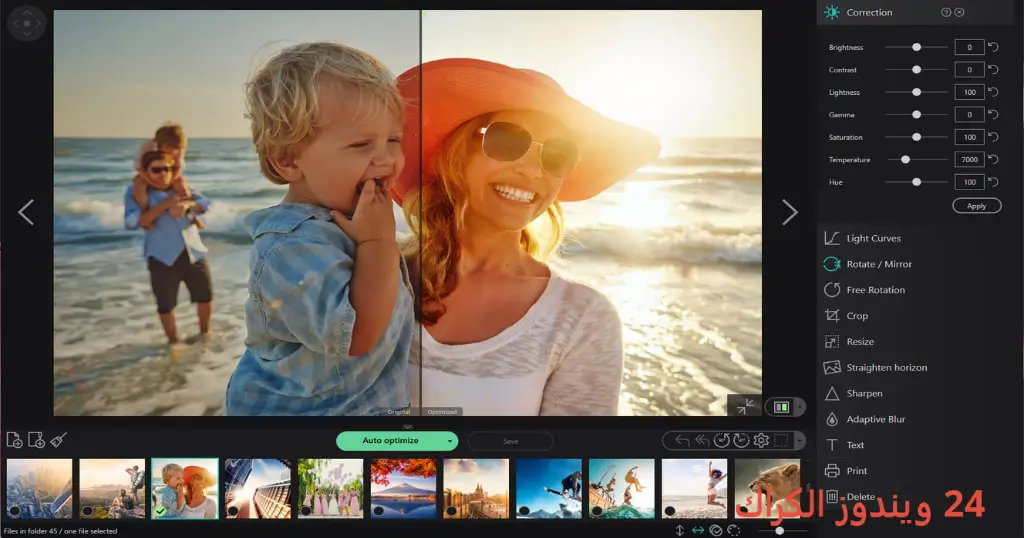
Task: Select the boat jumpers thumbnail
Action: coord(621,488)
